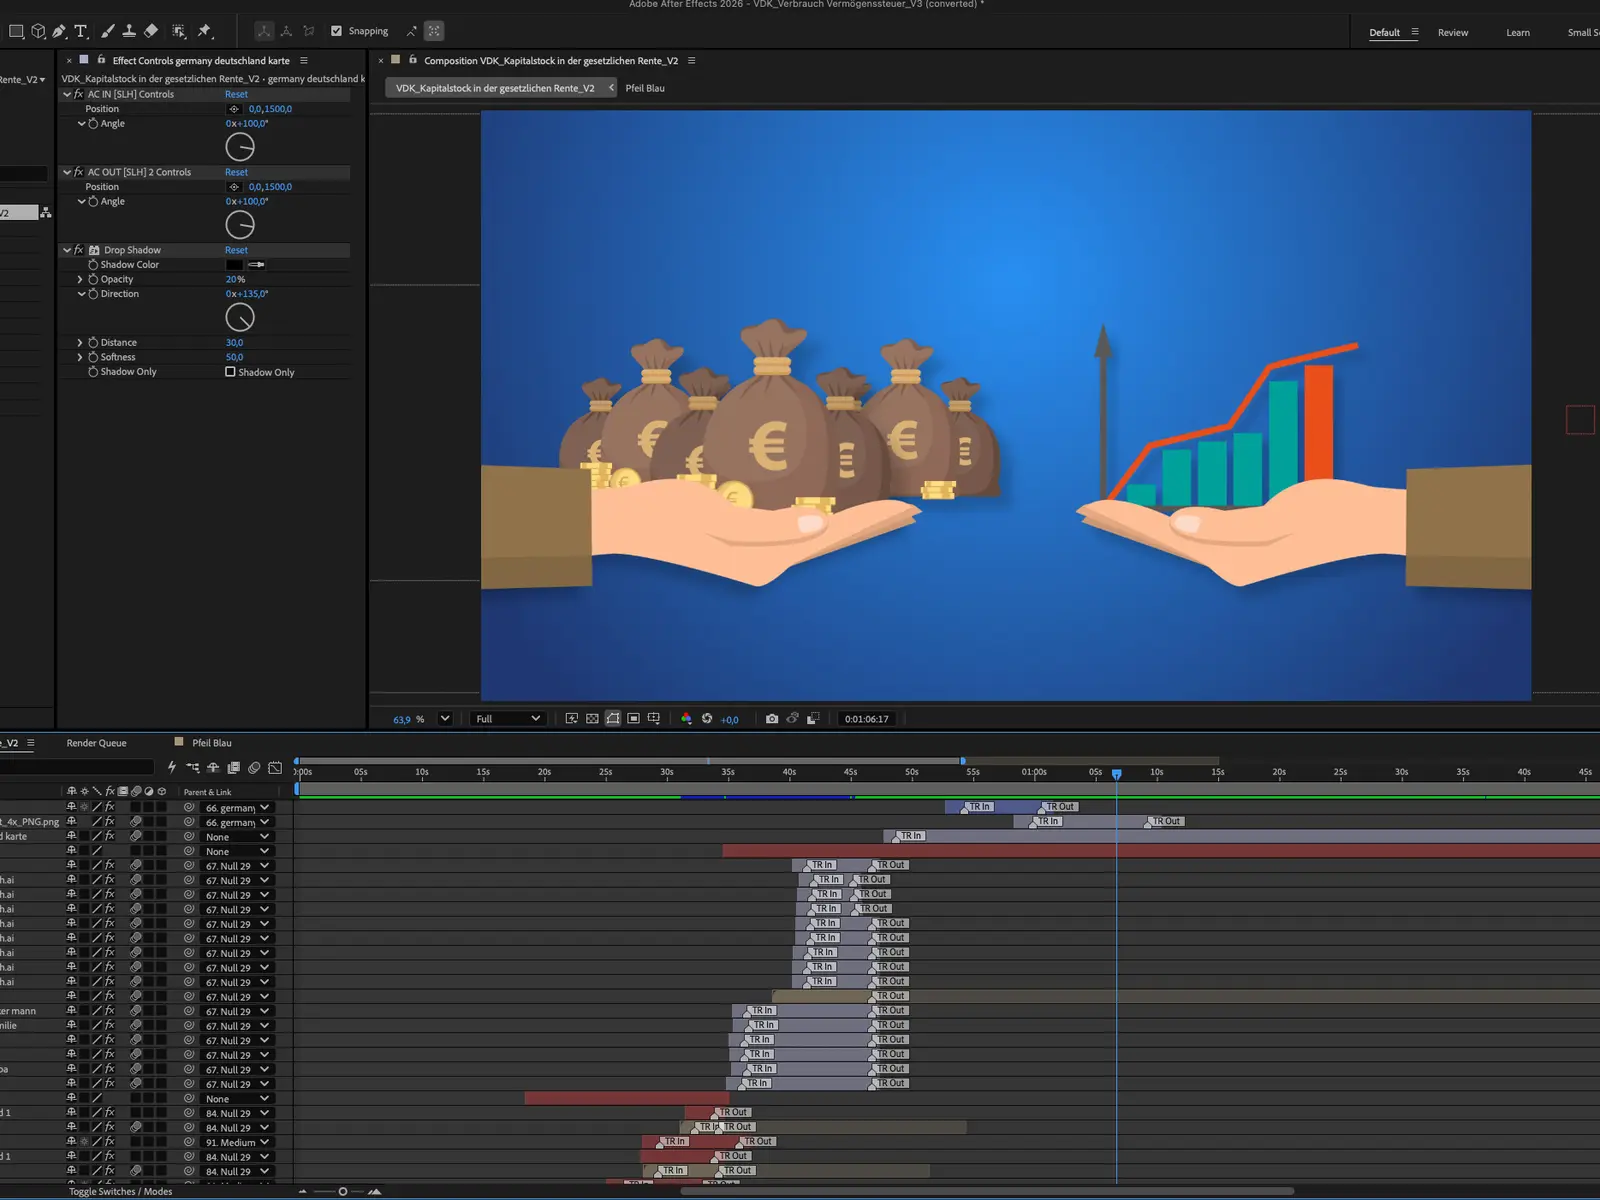Collapse the Drop Shadow effect group
This screenshot has height=1200, width=1600.
pyautogui.click(x=67, y=250)
